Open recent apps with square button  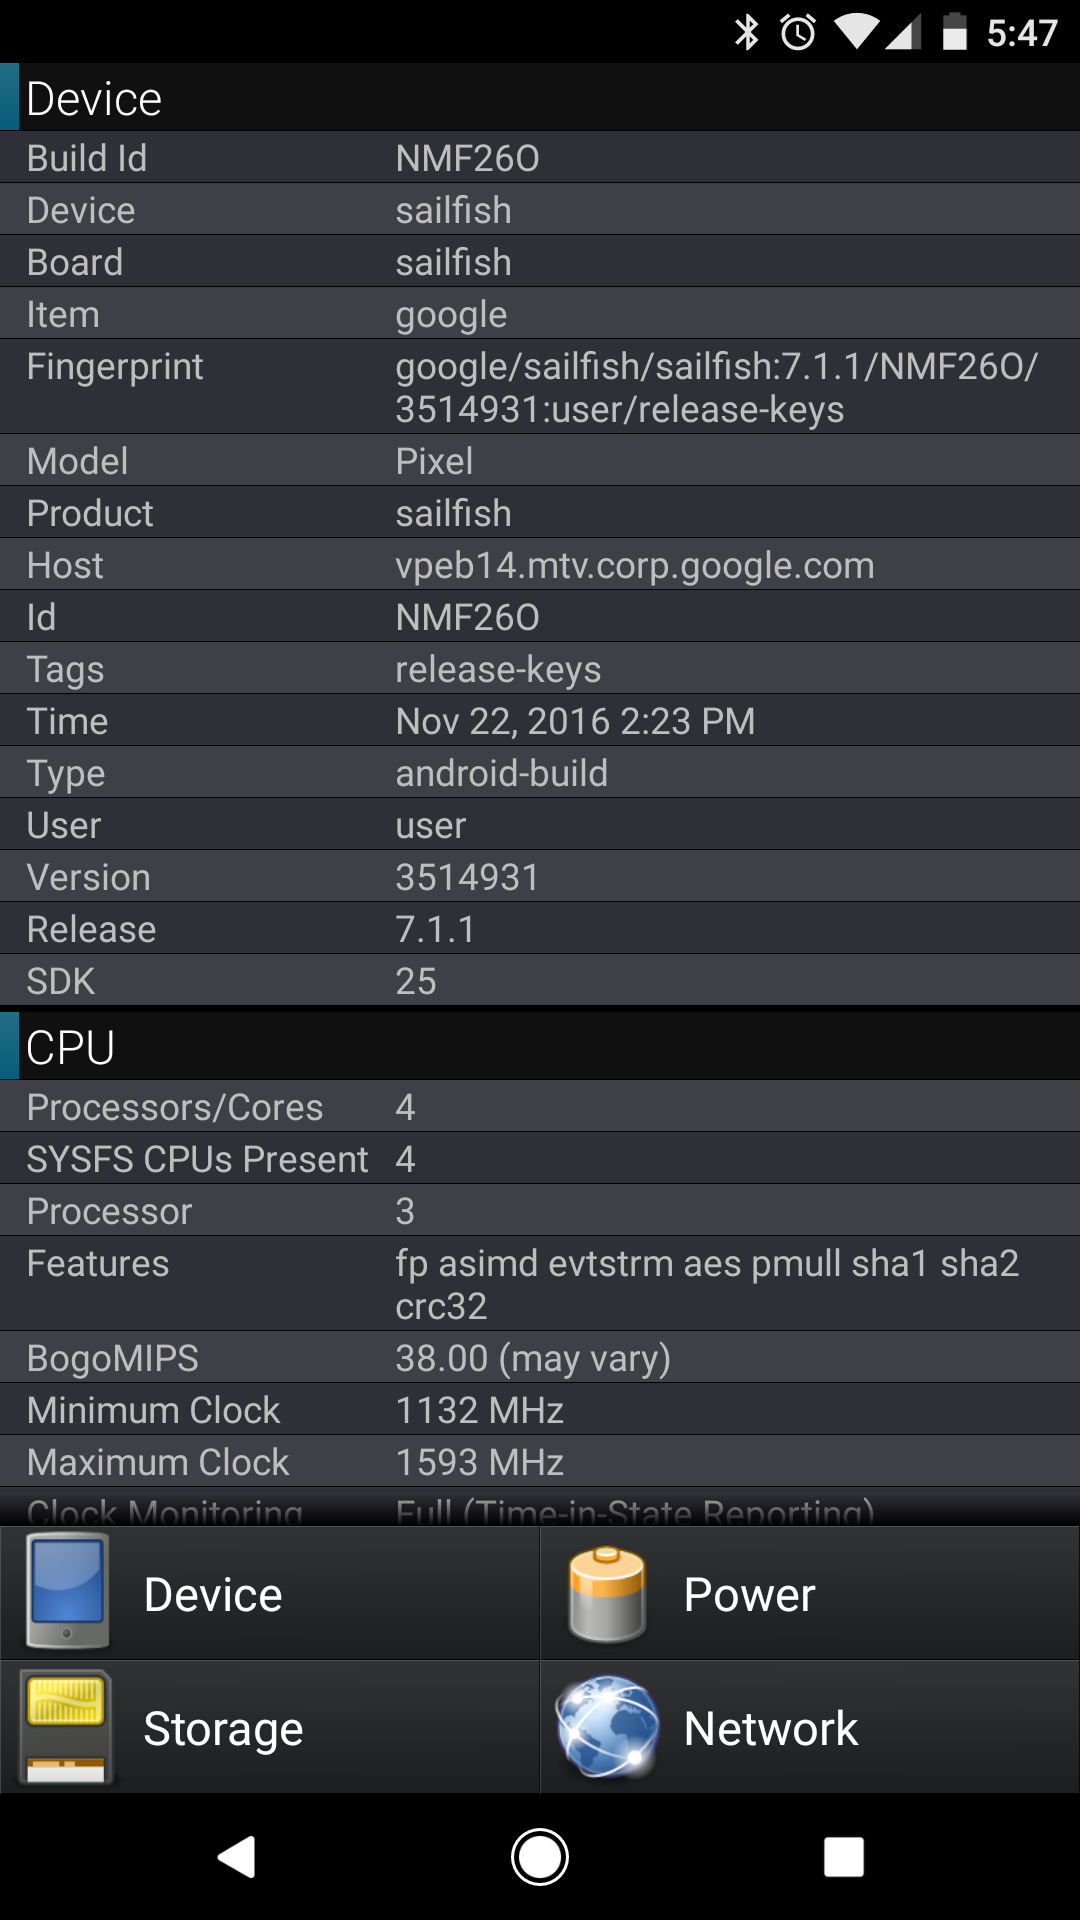tap(844, 1857)
